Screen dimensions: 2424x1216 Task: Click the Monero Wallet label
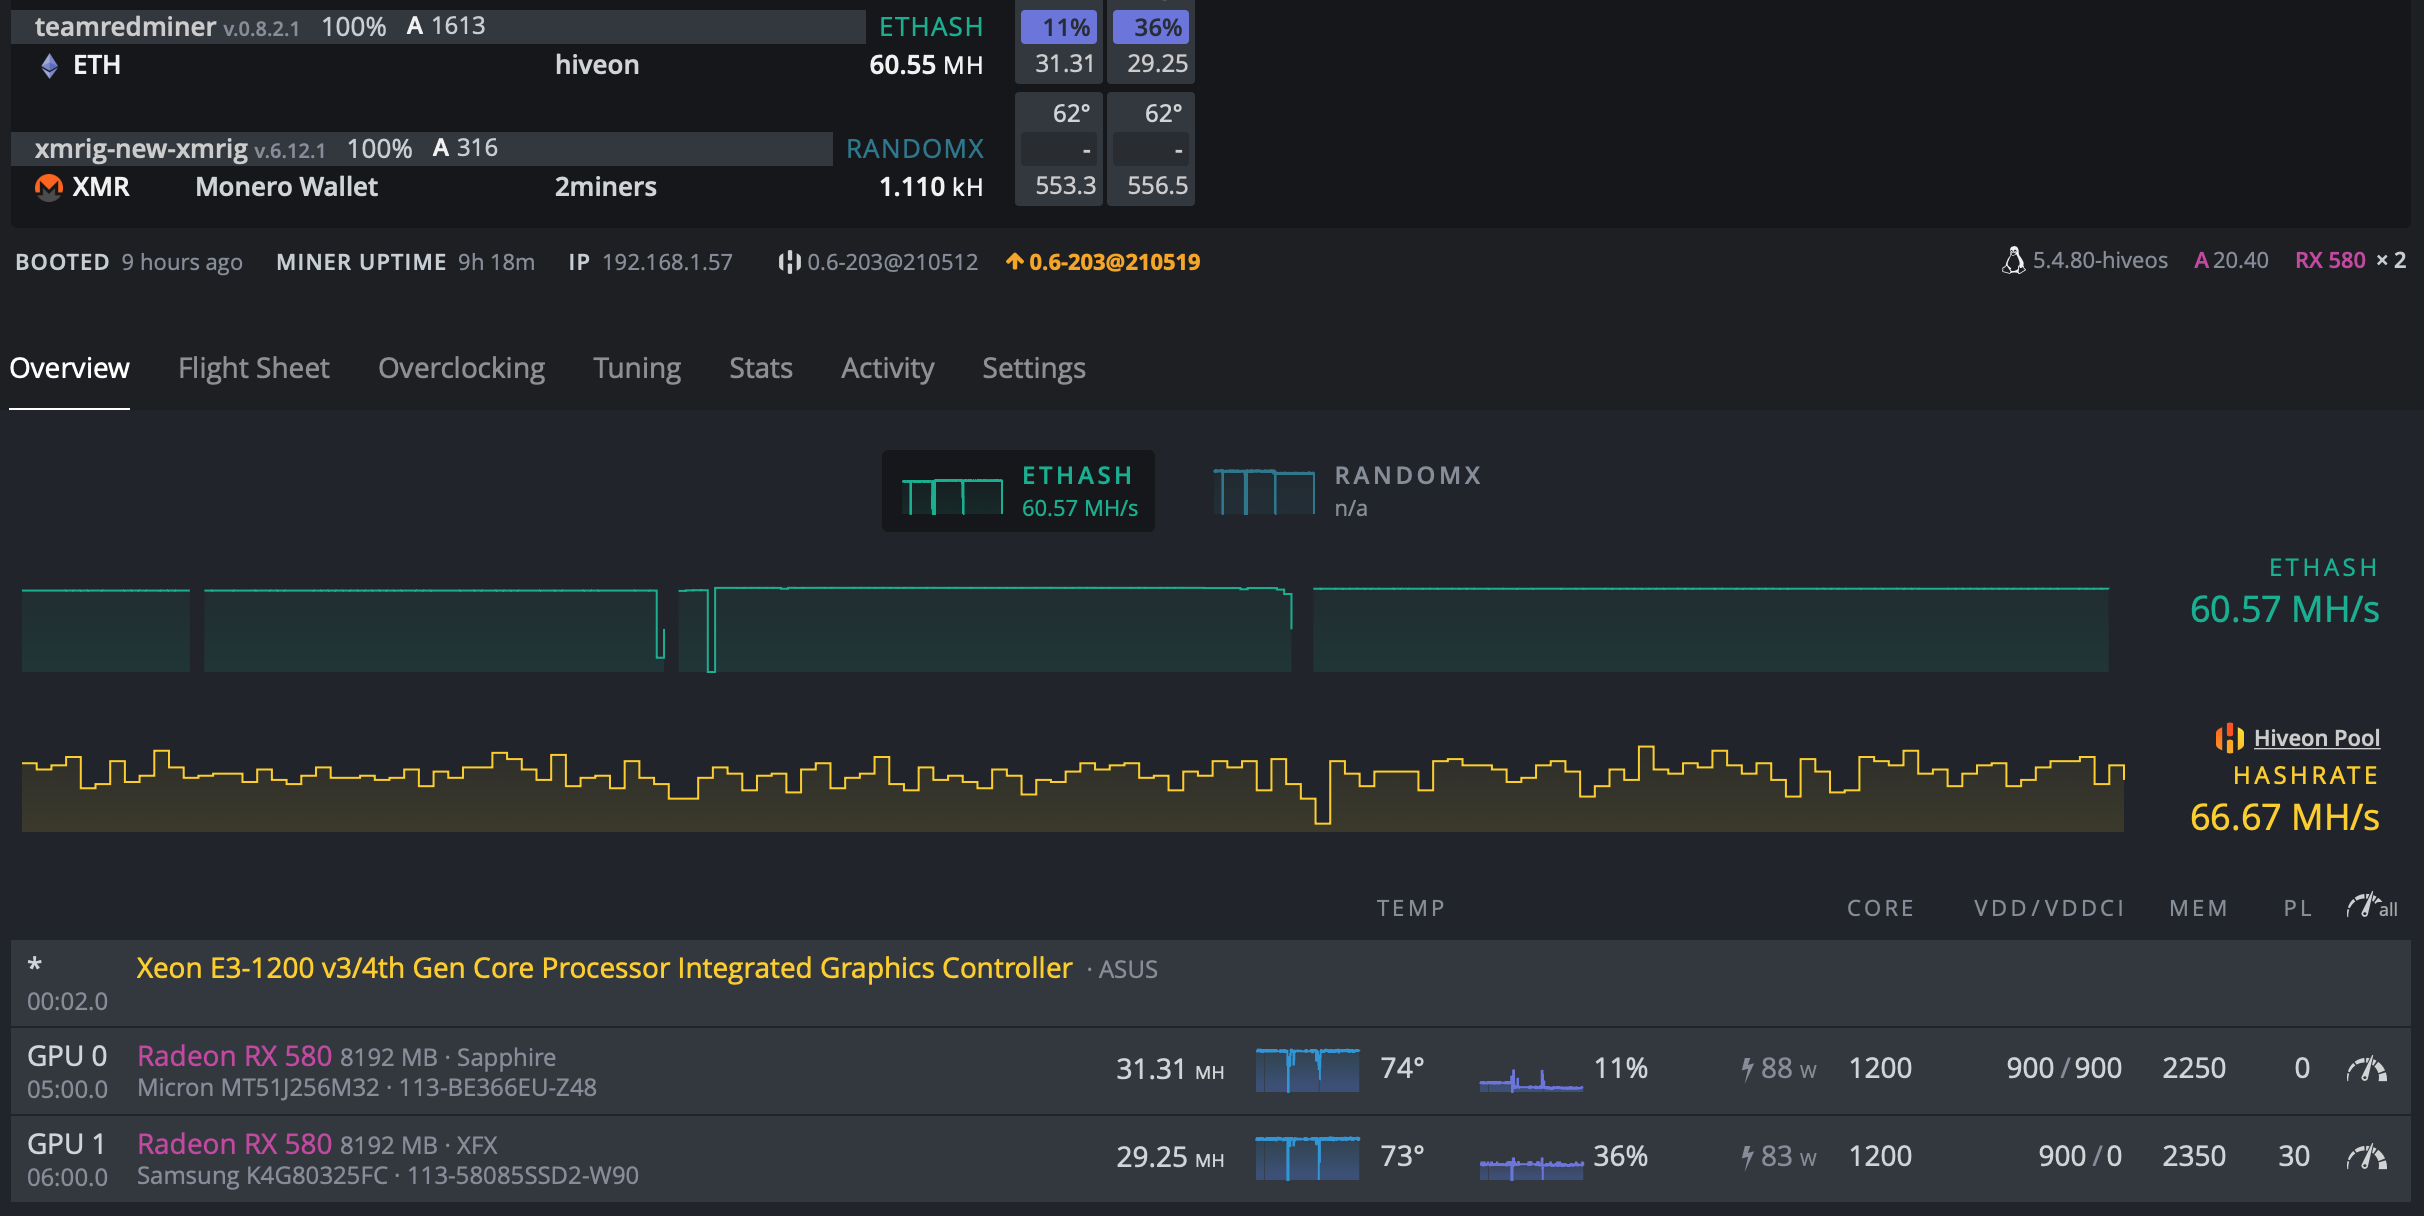(286, 187)
